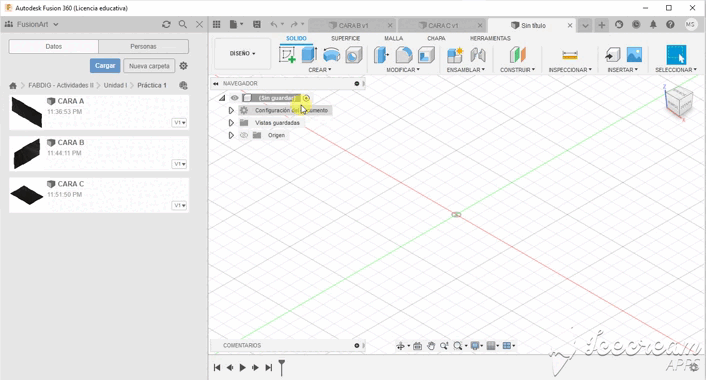Viewport: 706px width, 380px height.
Task: Open the Insertar dropdown menu
Action: pyautogui.click(x=623, y=70)
